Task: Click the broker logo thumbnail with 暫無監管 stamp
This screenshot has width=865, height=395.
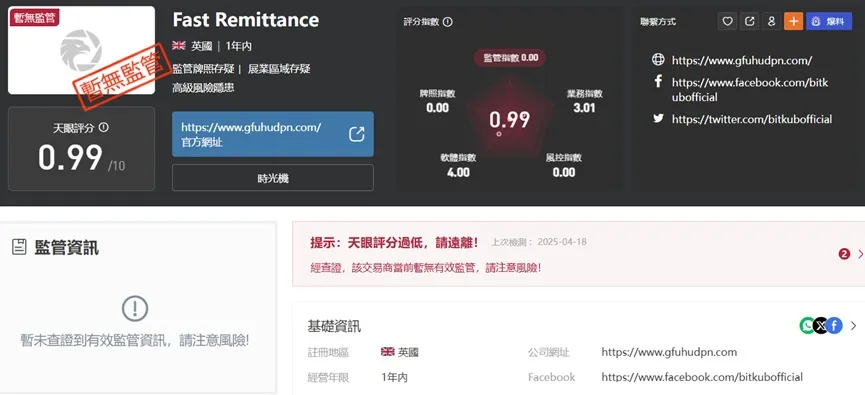Action: tap(81, 50)
